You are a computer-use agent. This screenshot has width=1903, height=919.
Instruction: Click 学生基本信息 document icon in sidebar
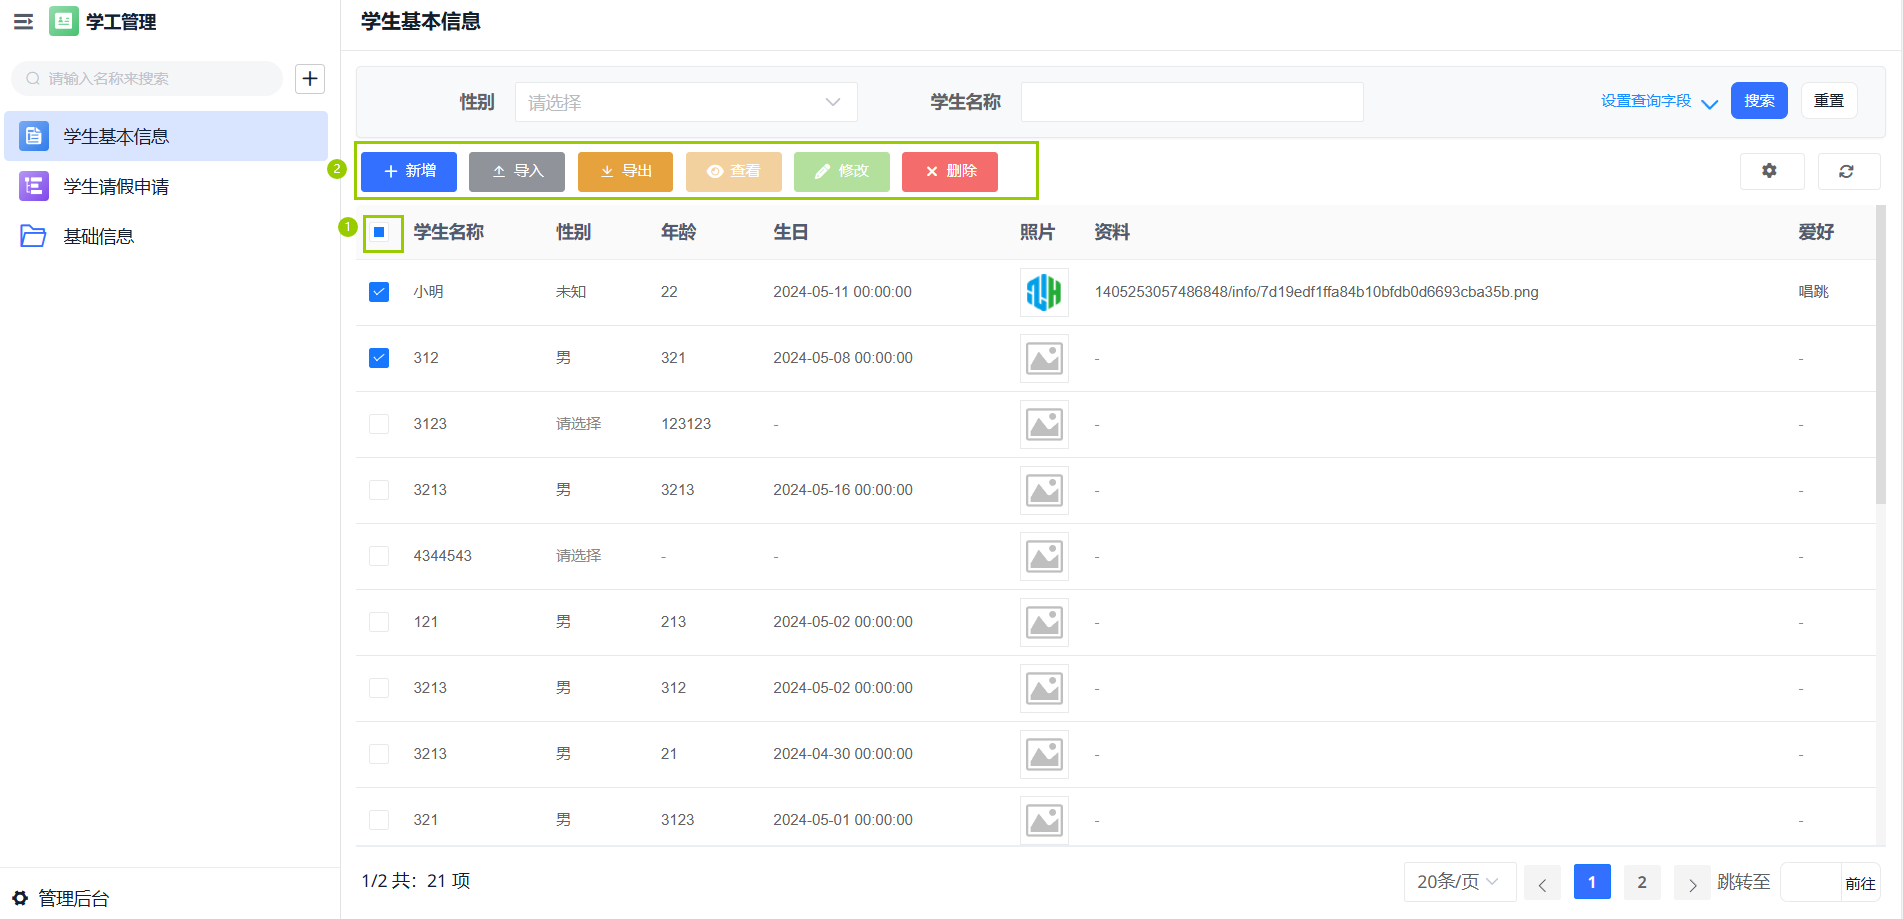click(34, 136)
